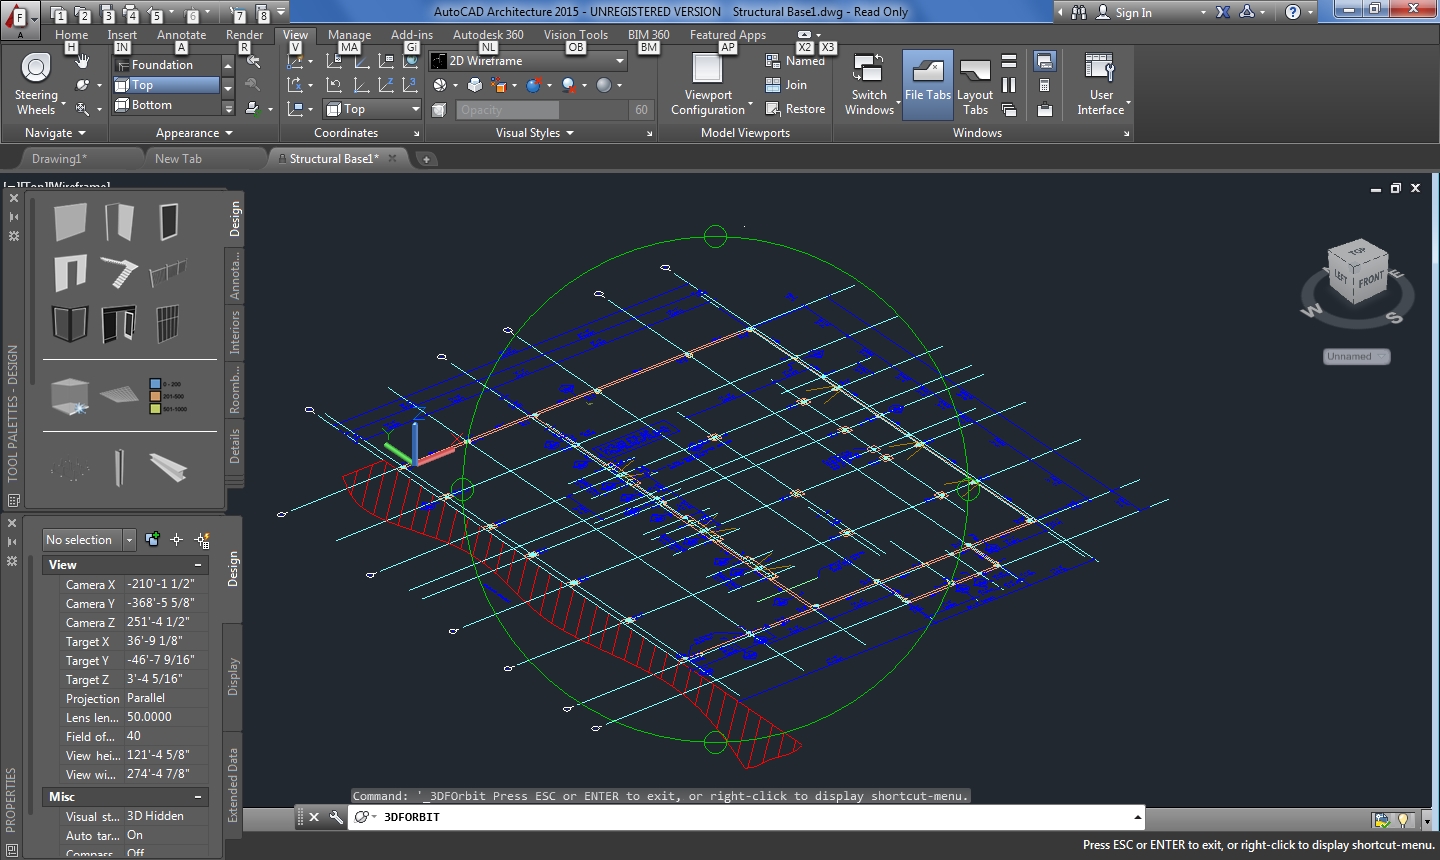1440x860 pixels.
Task: Open the Annotate ribbon tab
Action: (181, 34)
